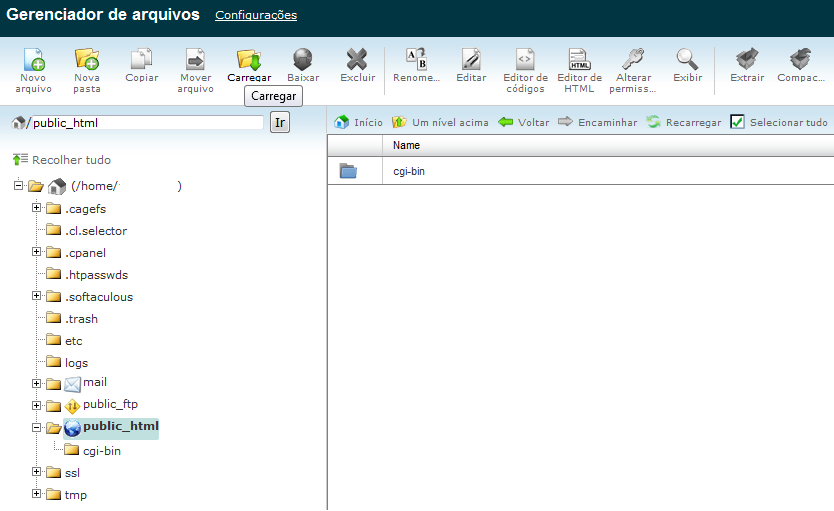The height and width of the screenshot is (511, 834).
Task: Check the Selecionar tudo checkbox
Action: pos(737,122)
